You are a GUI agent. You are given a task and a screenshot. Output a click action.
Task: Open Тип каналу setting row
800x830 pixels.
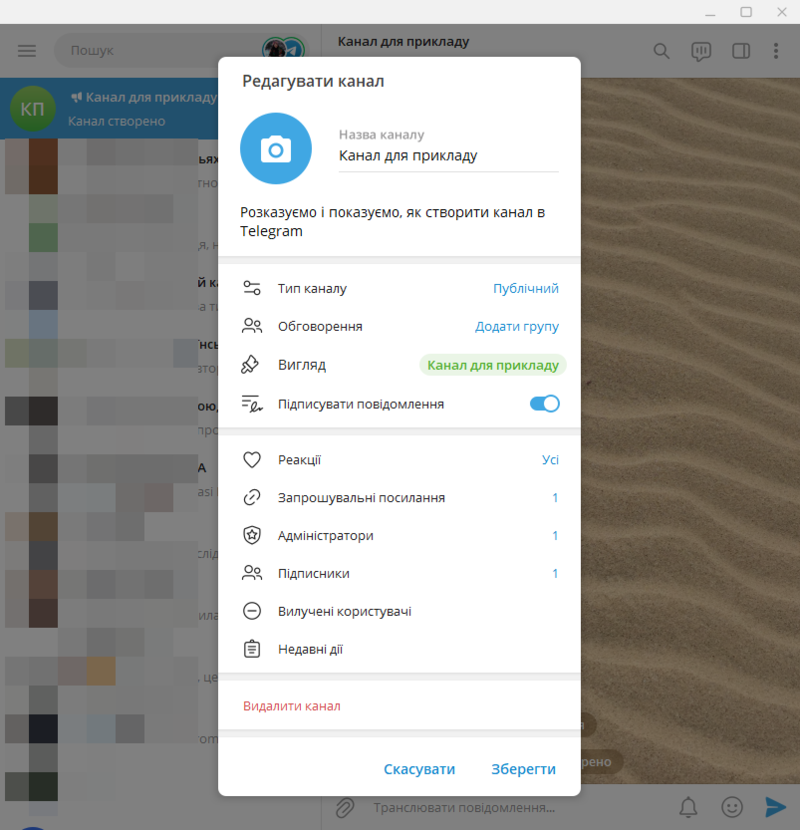(399, 288)
